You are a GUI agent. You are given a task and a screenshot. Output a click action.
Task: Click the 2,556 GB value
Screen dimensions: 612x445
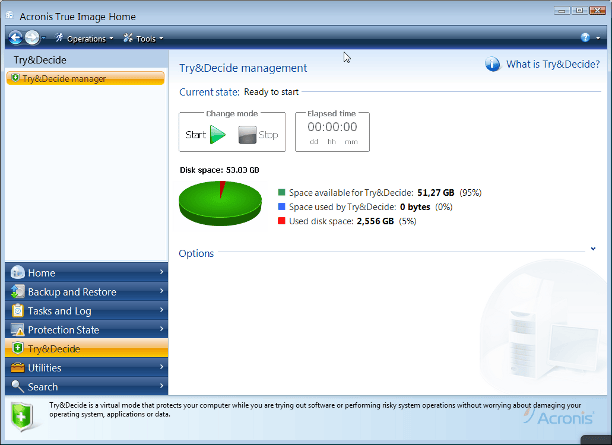coord(375,221)
